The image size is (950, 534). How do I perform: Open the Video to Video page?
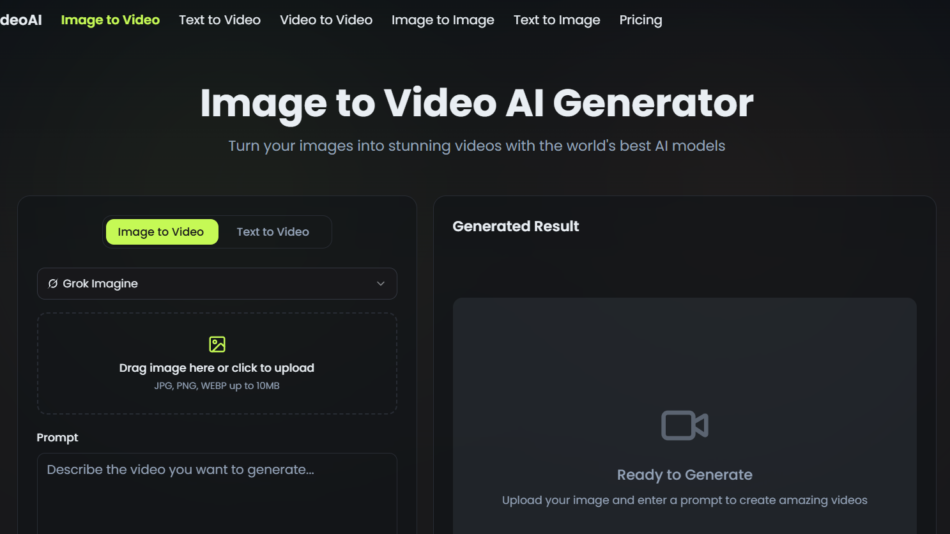click(326, 20)
